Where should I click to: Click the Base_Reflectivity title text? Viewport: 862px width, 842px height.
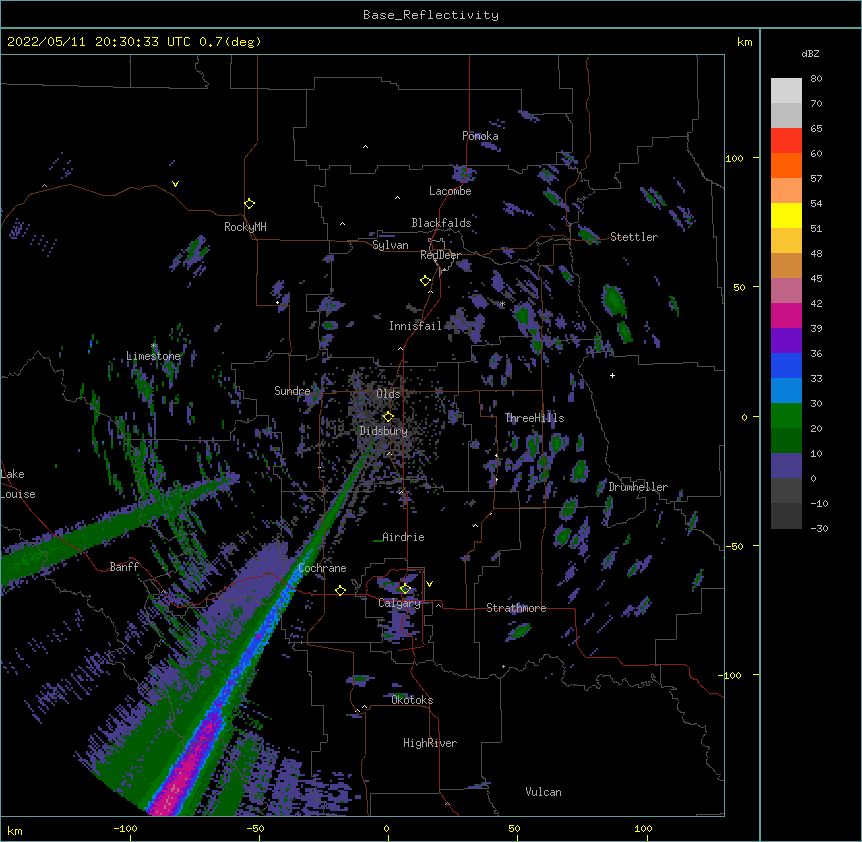point(431,15)
